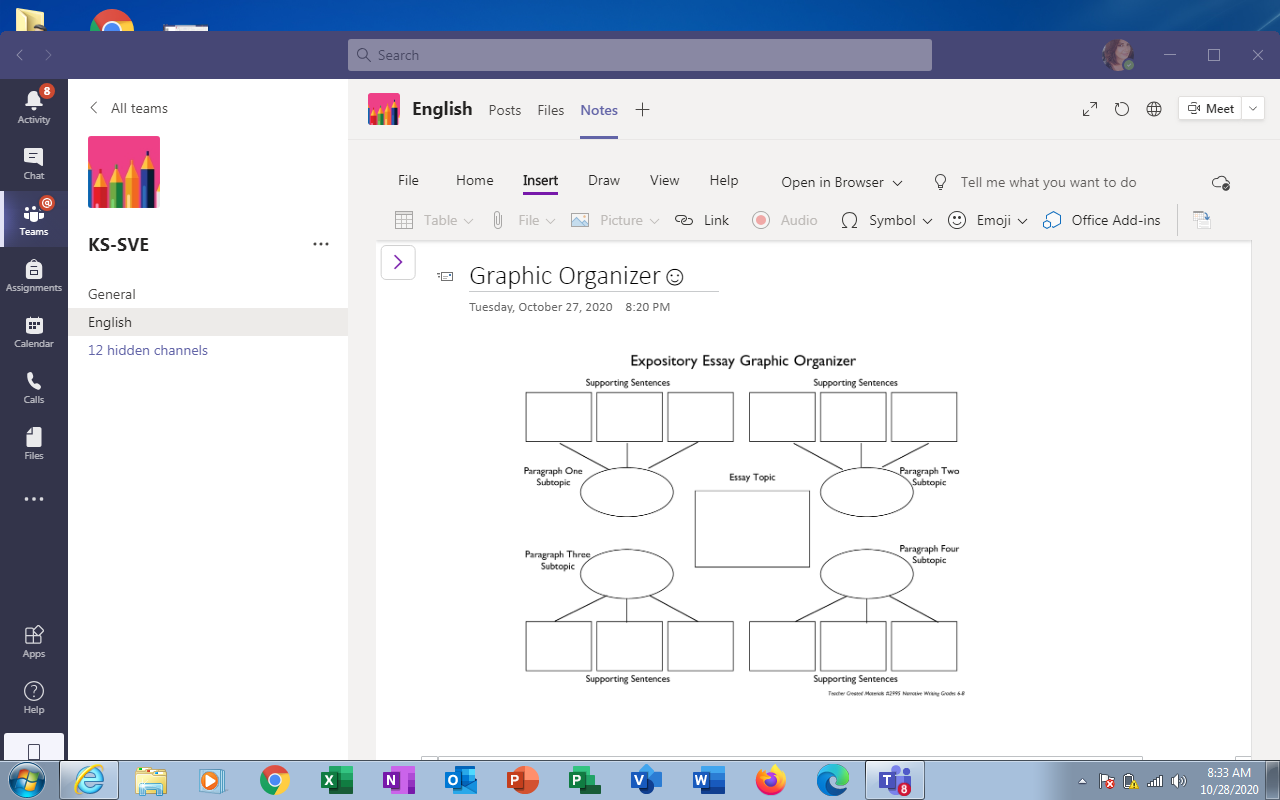
Task: Open the Home ribbon tab
Action: (x=475, y=181)
